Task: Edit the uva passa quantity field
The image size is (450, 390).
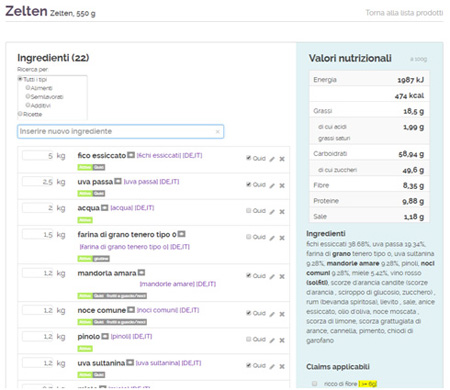Action: click(38, 182)
